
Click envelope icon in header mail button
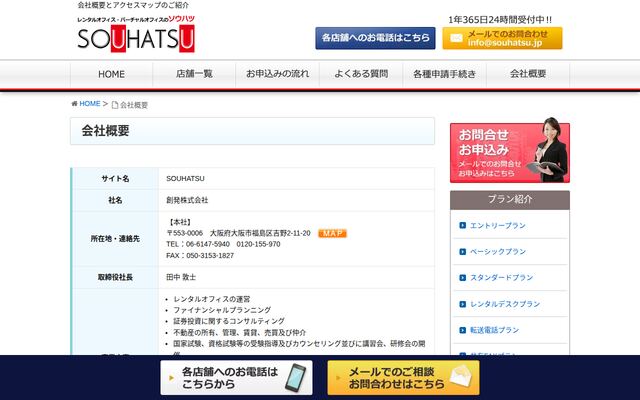[456, 38]
